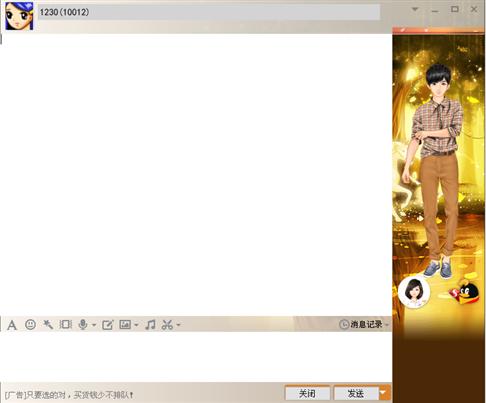Maximize the chat window

pyautogui.click(x=455, y=9)
